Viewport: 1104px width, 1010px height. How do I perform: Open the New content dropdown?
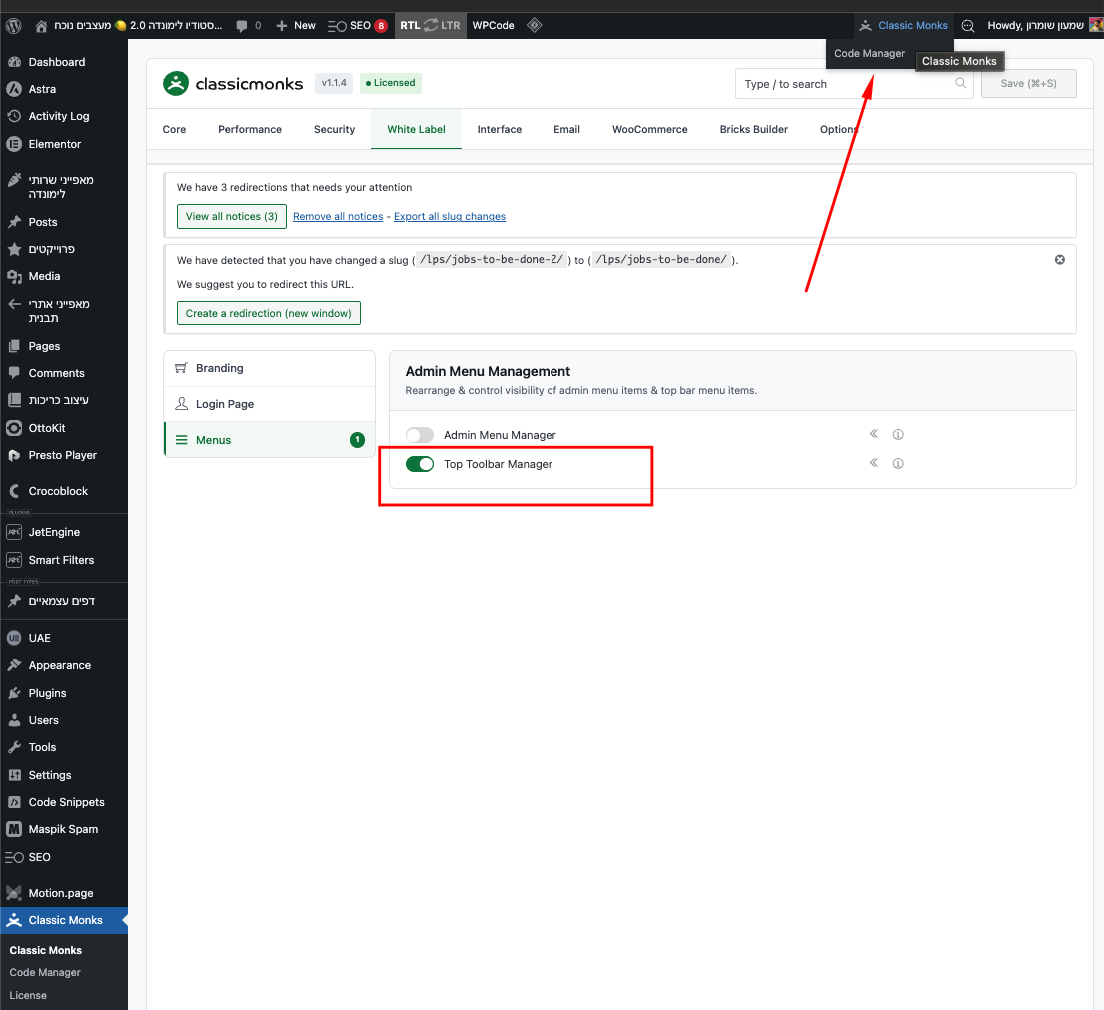pos(296,25)
